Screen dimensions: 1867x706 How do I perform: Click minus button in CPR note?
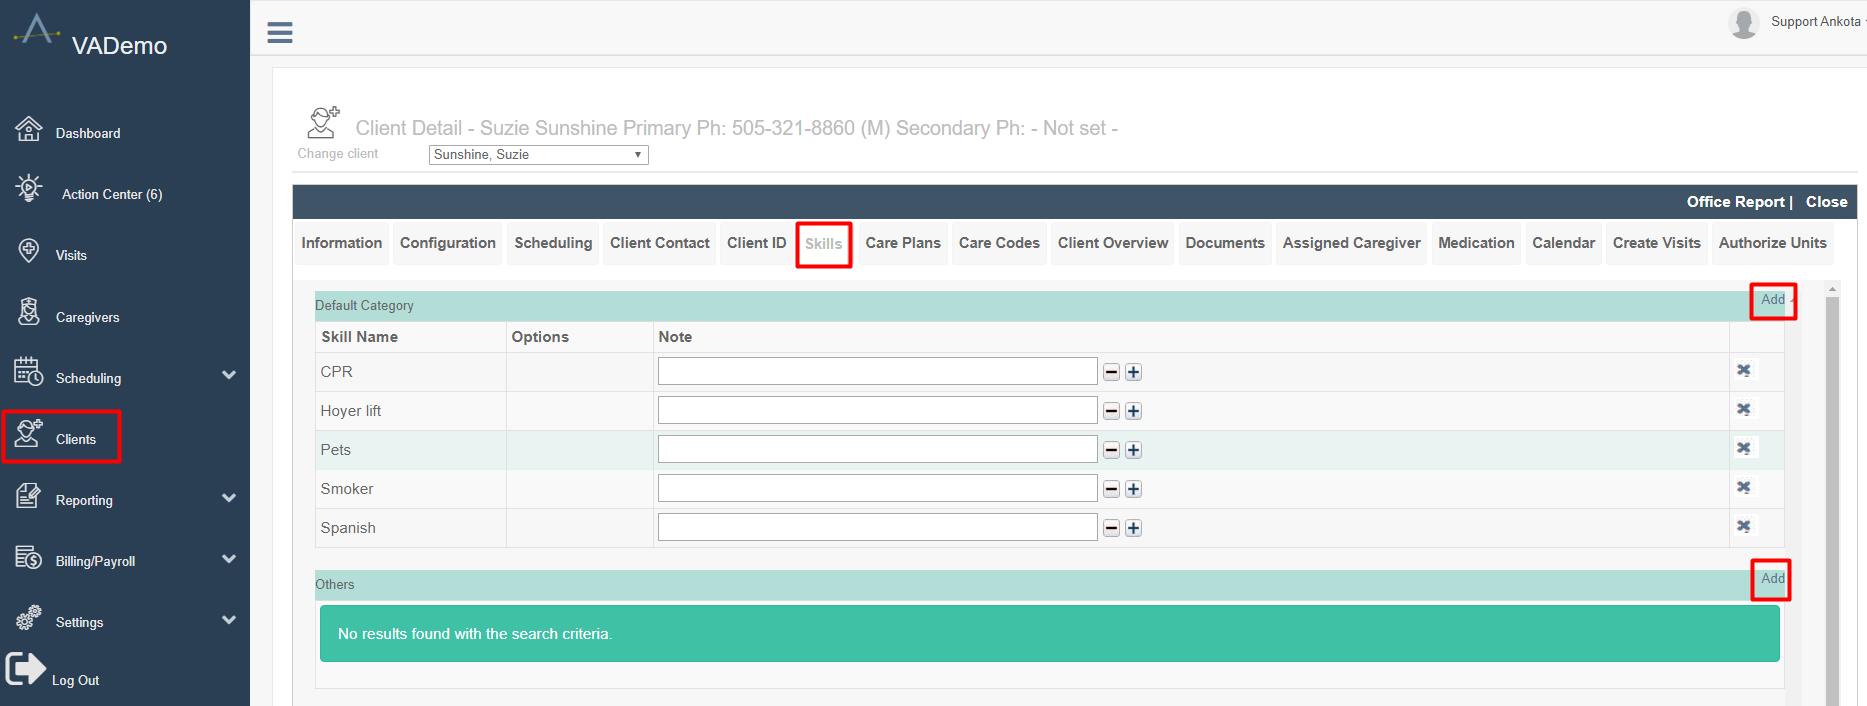[1111, 372]
